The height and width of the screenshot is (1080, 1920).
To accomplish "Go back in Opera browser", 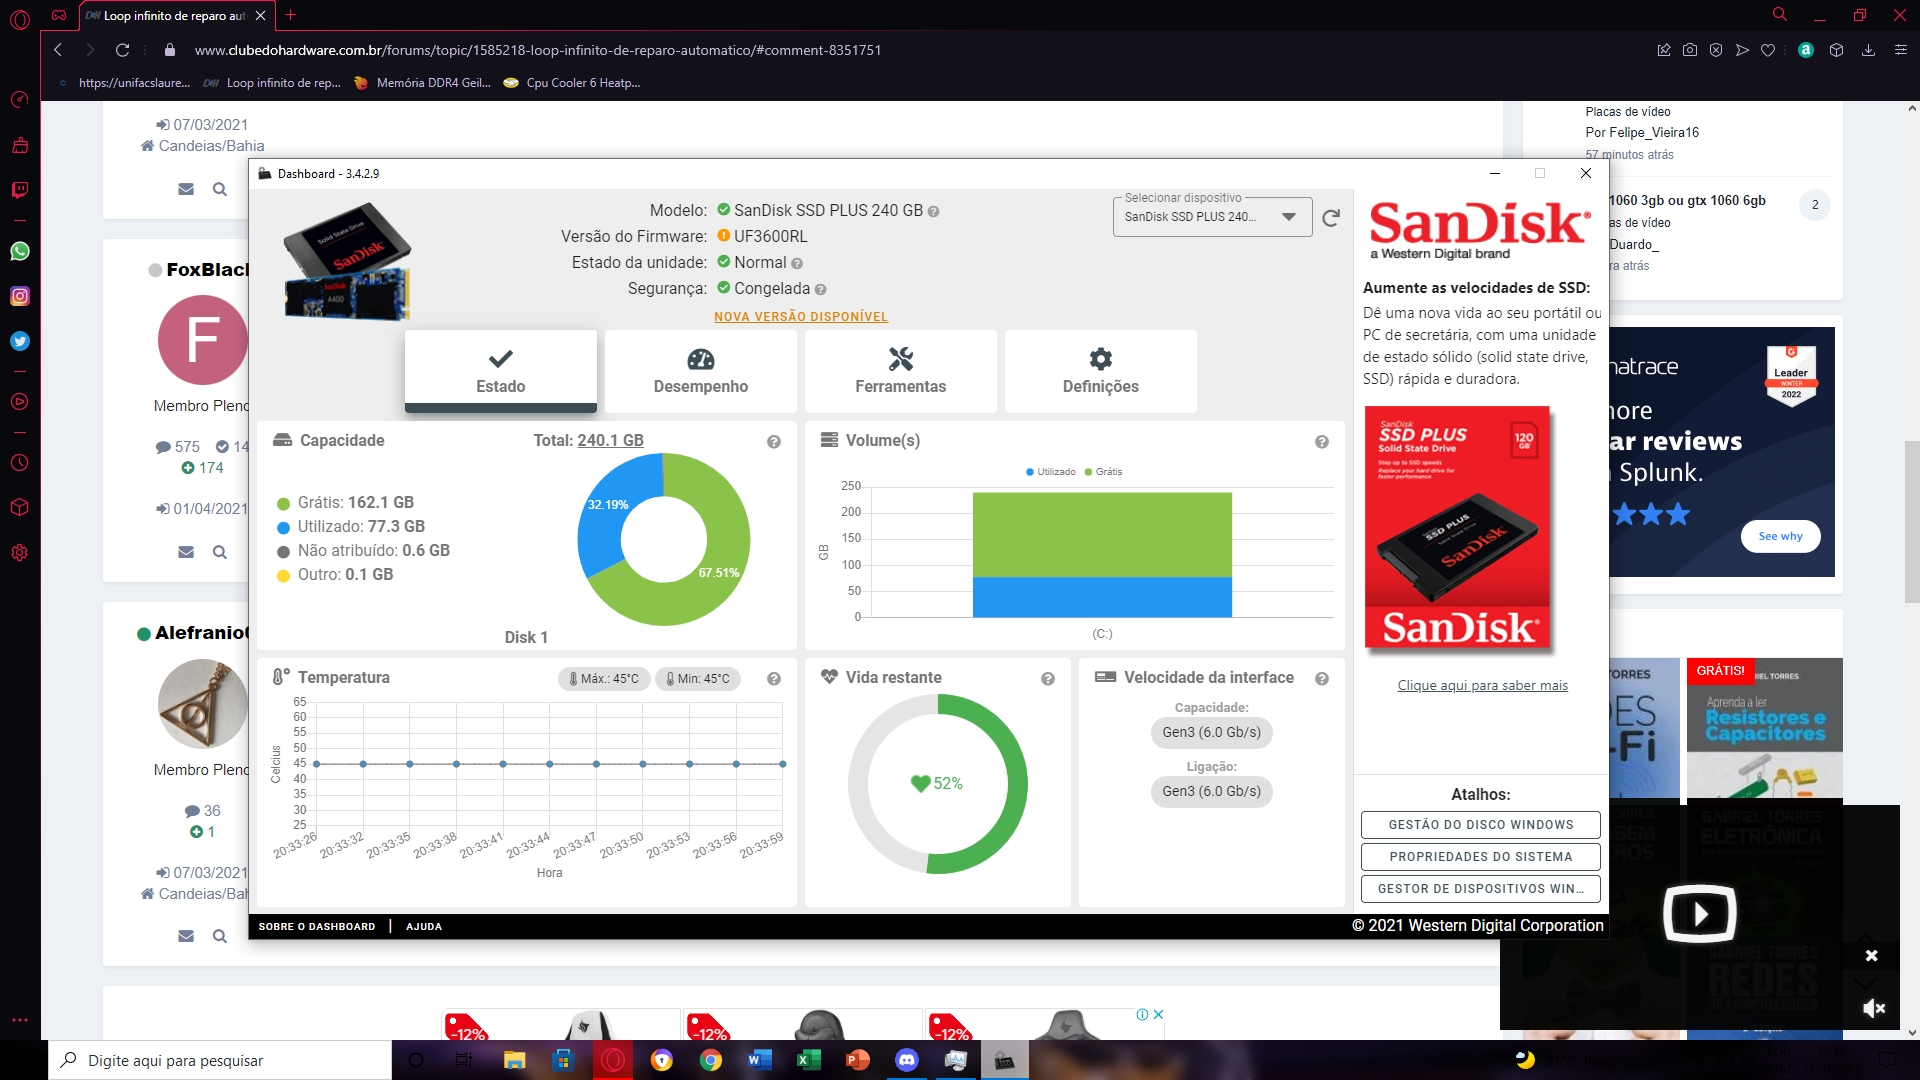I will tap(58, 50).
